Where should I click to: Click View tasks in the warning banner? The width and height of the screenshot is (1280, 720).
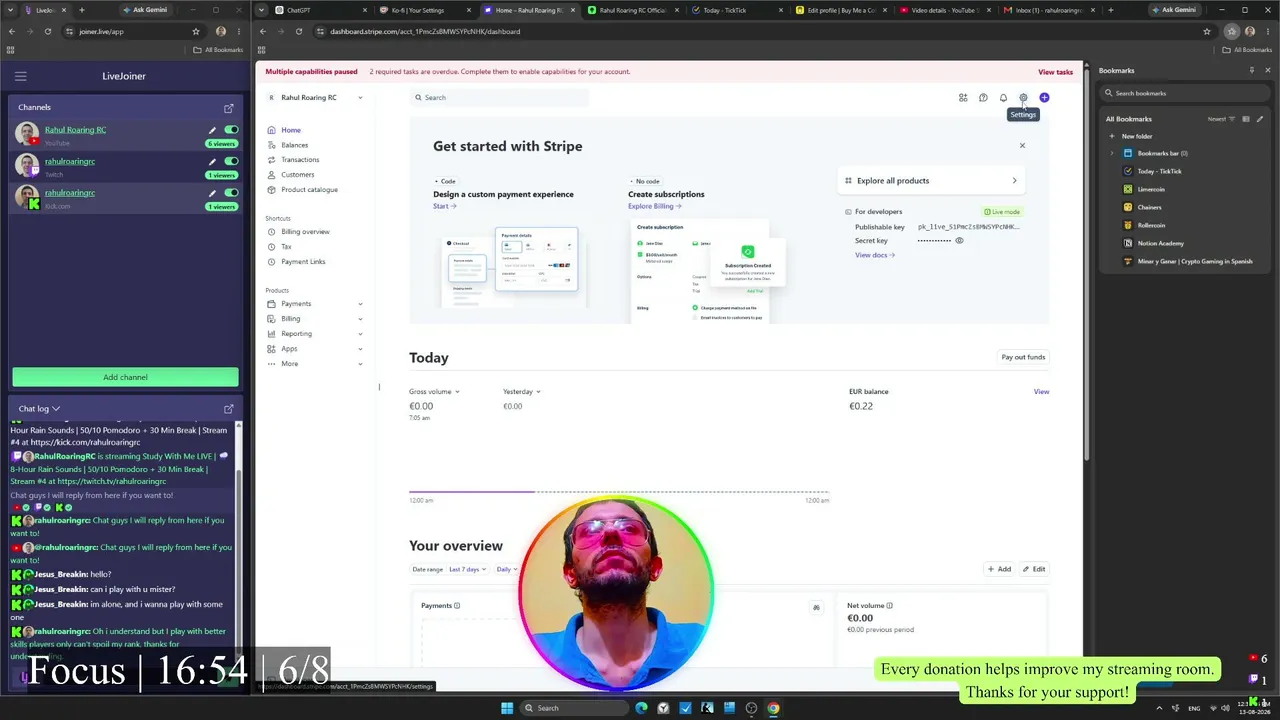(x=1055, y=72)
